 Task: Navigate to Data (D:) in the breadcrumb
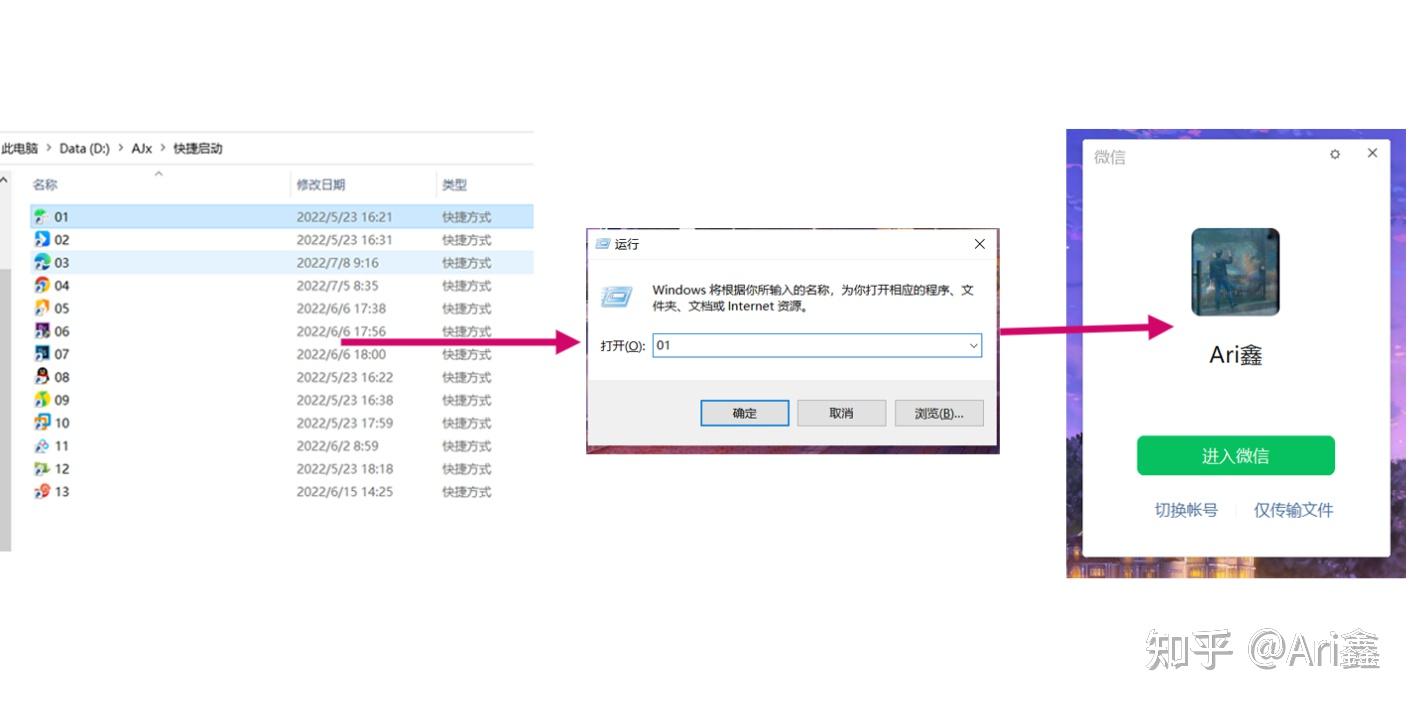(84, 148)
